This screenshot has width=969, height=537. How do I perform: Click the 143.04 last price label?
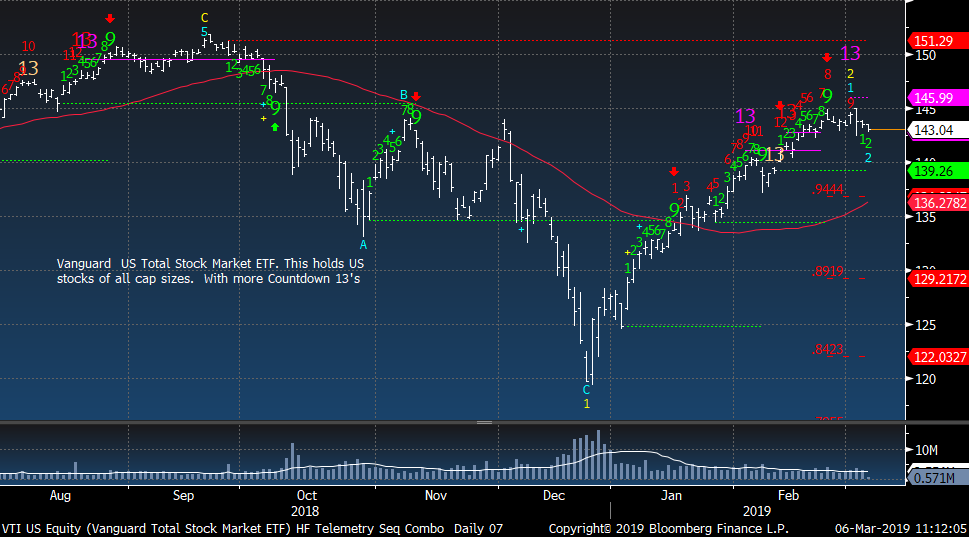937,130
